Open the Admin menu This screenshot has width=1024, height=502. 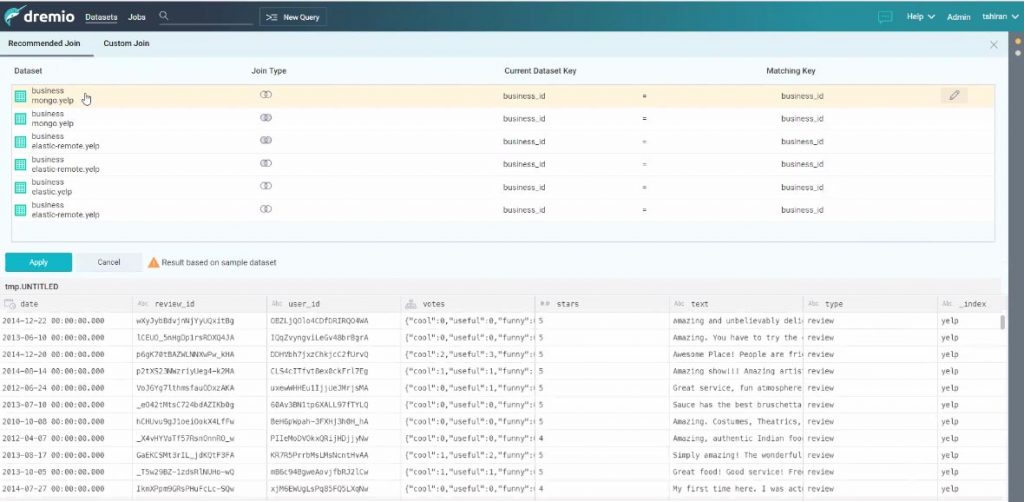click(958, 17)
